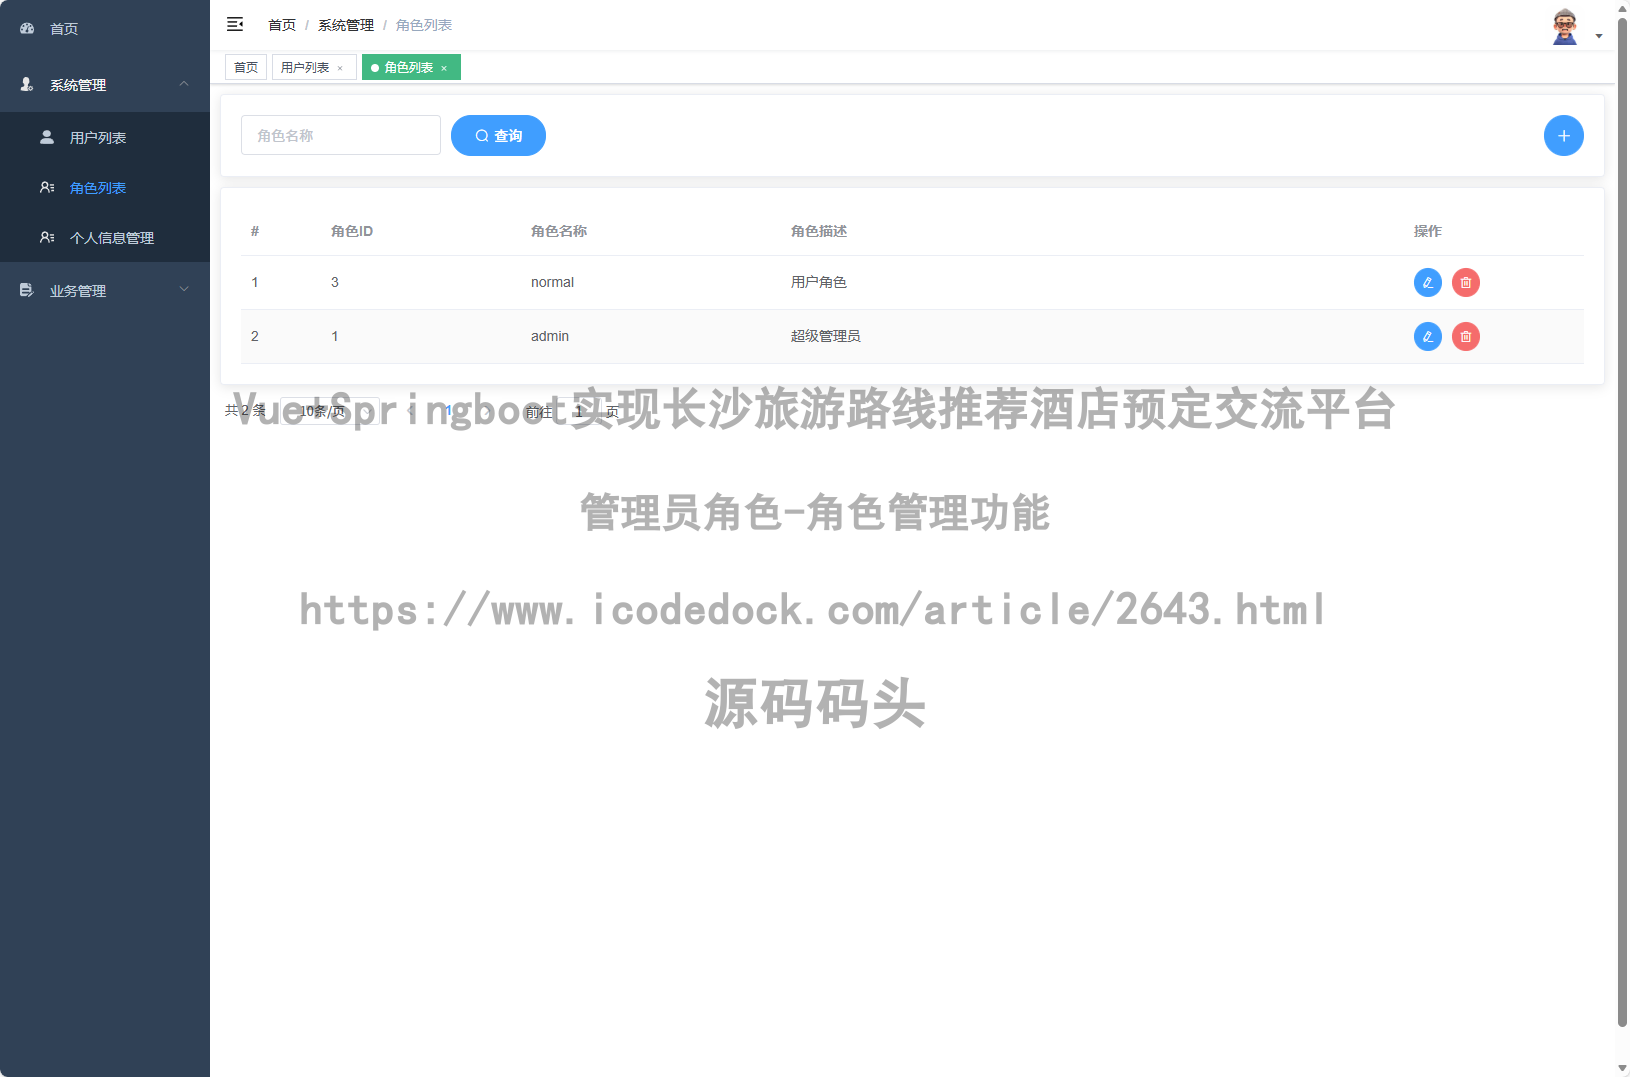Select the 首页 tab above the search bar

click(245, 67)
